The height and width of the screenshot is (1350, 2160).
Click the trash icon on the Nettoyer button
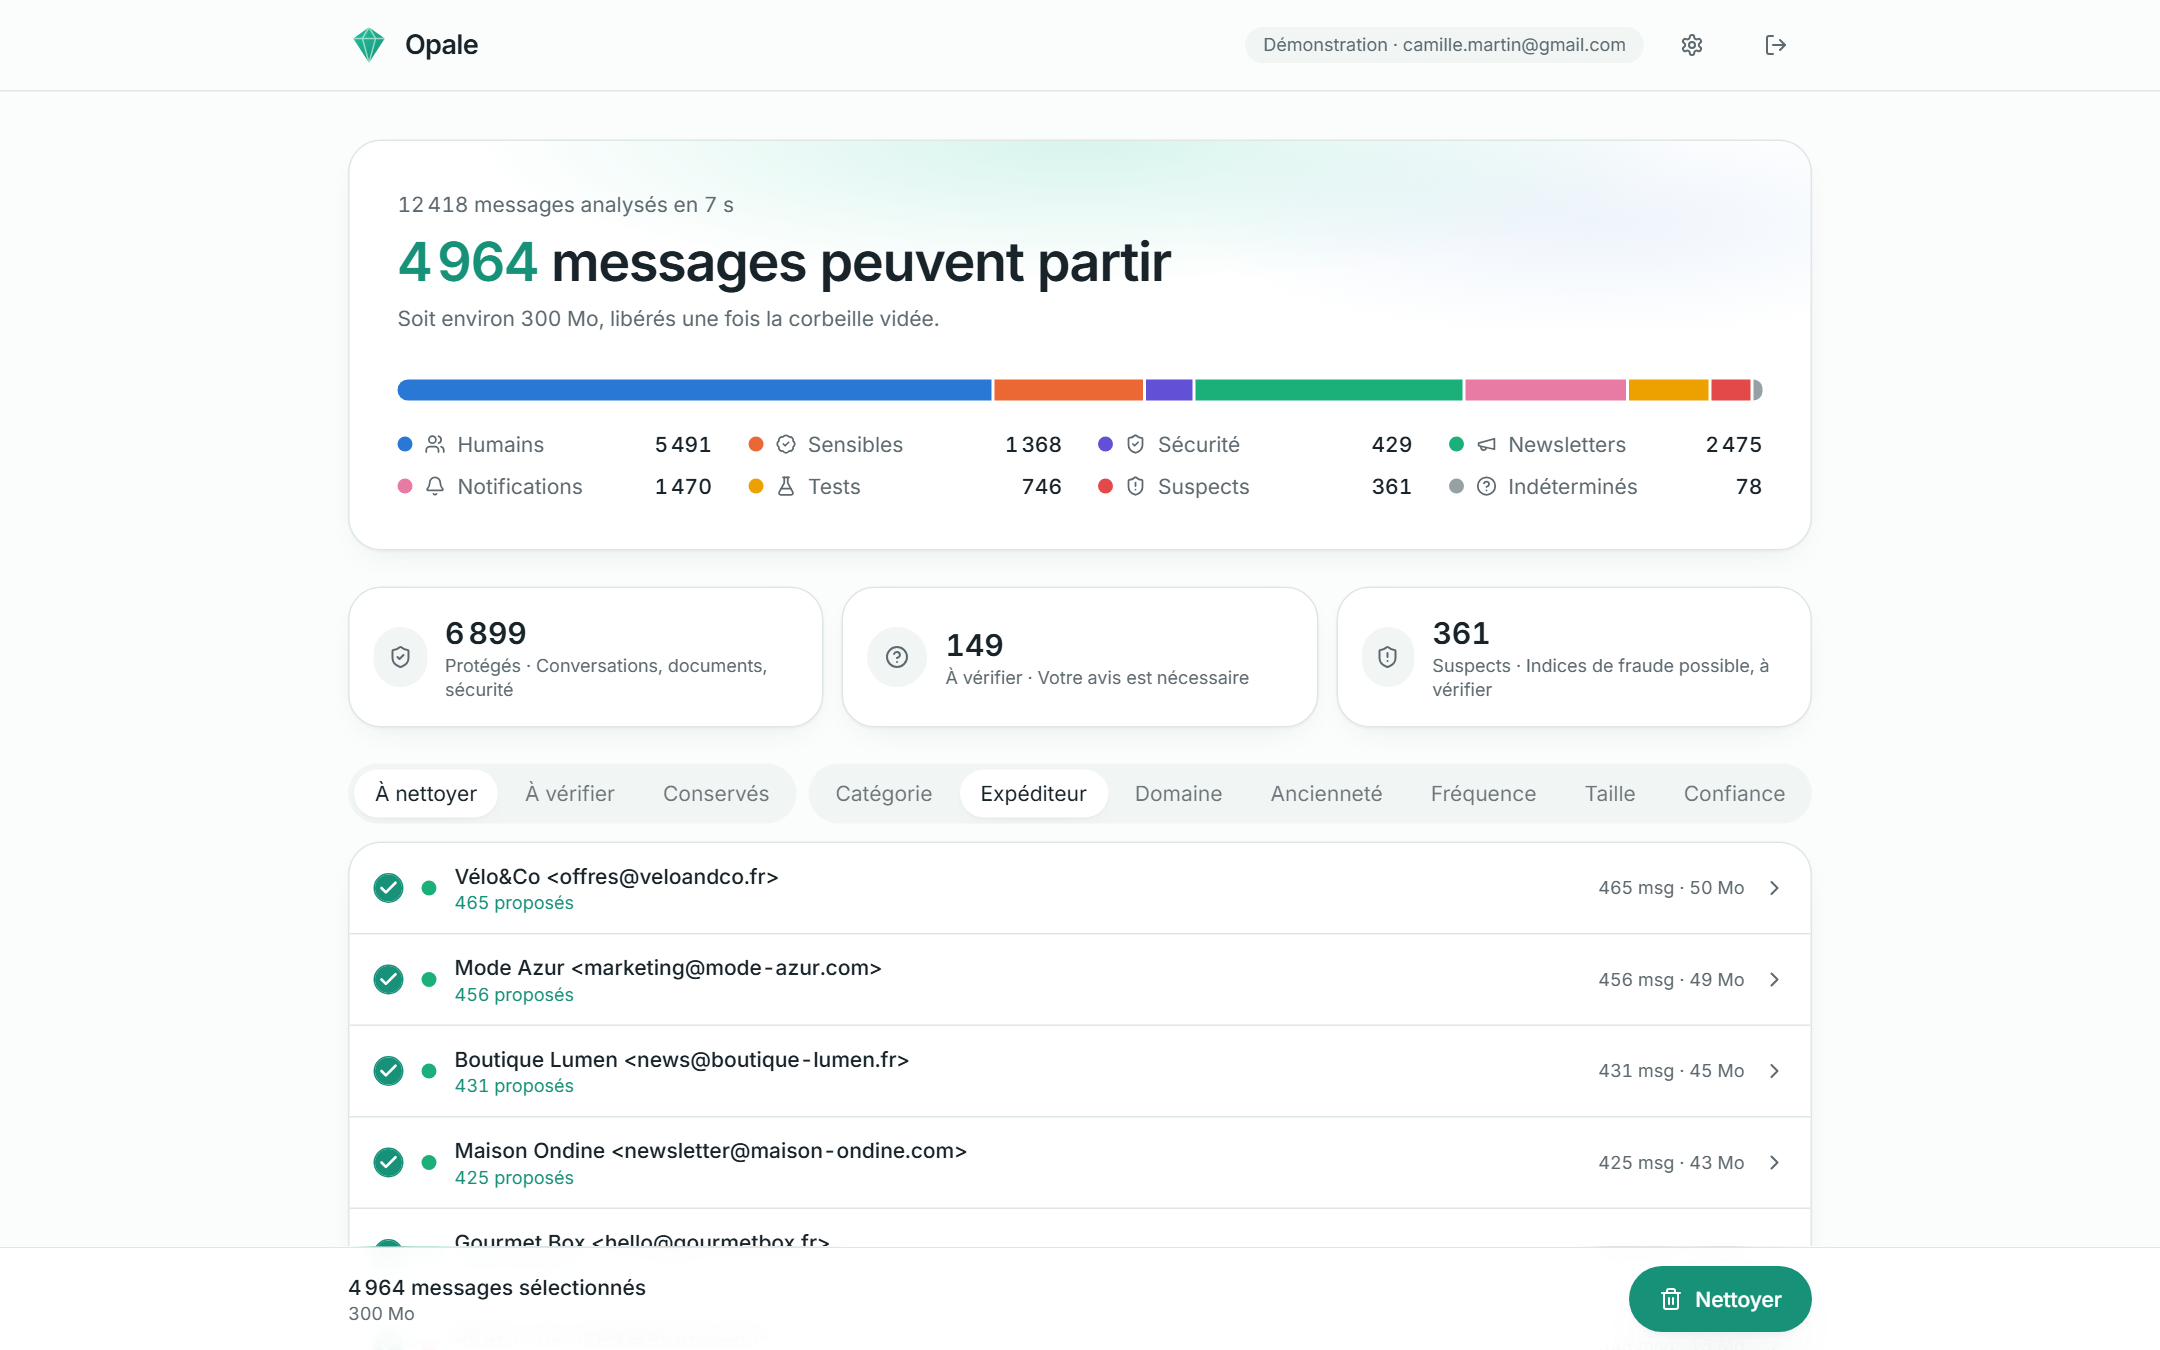1671,1299
